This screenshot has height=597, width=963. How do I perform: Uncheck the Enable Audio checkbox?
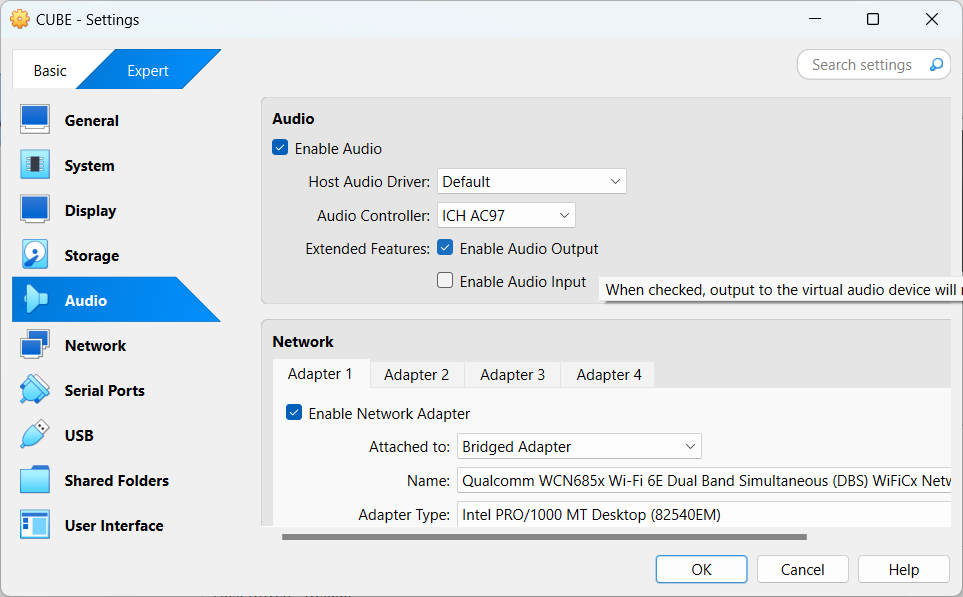coord(281,148)
